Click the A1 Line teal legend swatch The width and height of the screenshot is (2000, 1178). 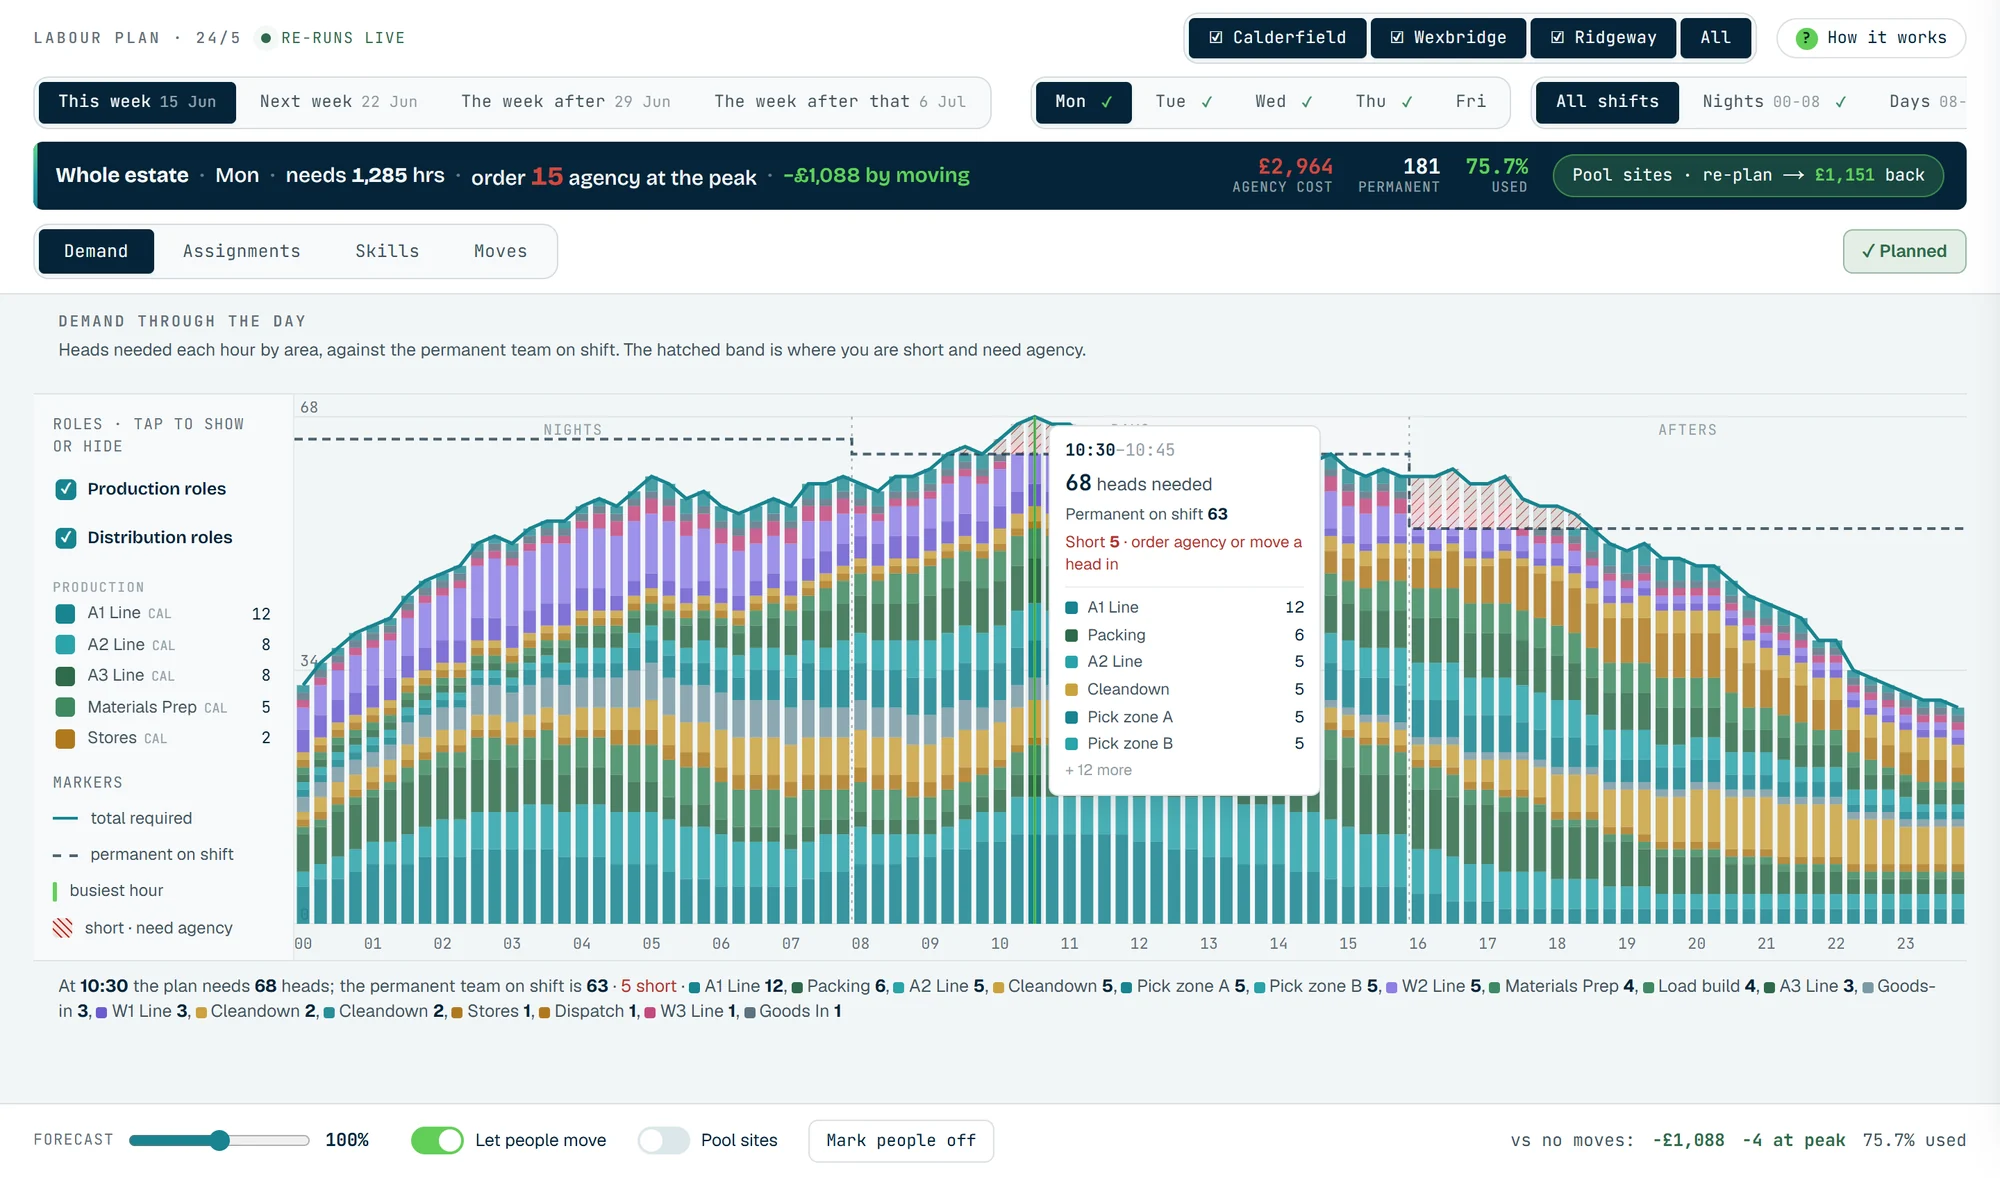65,613
